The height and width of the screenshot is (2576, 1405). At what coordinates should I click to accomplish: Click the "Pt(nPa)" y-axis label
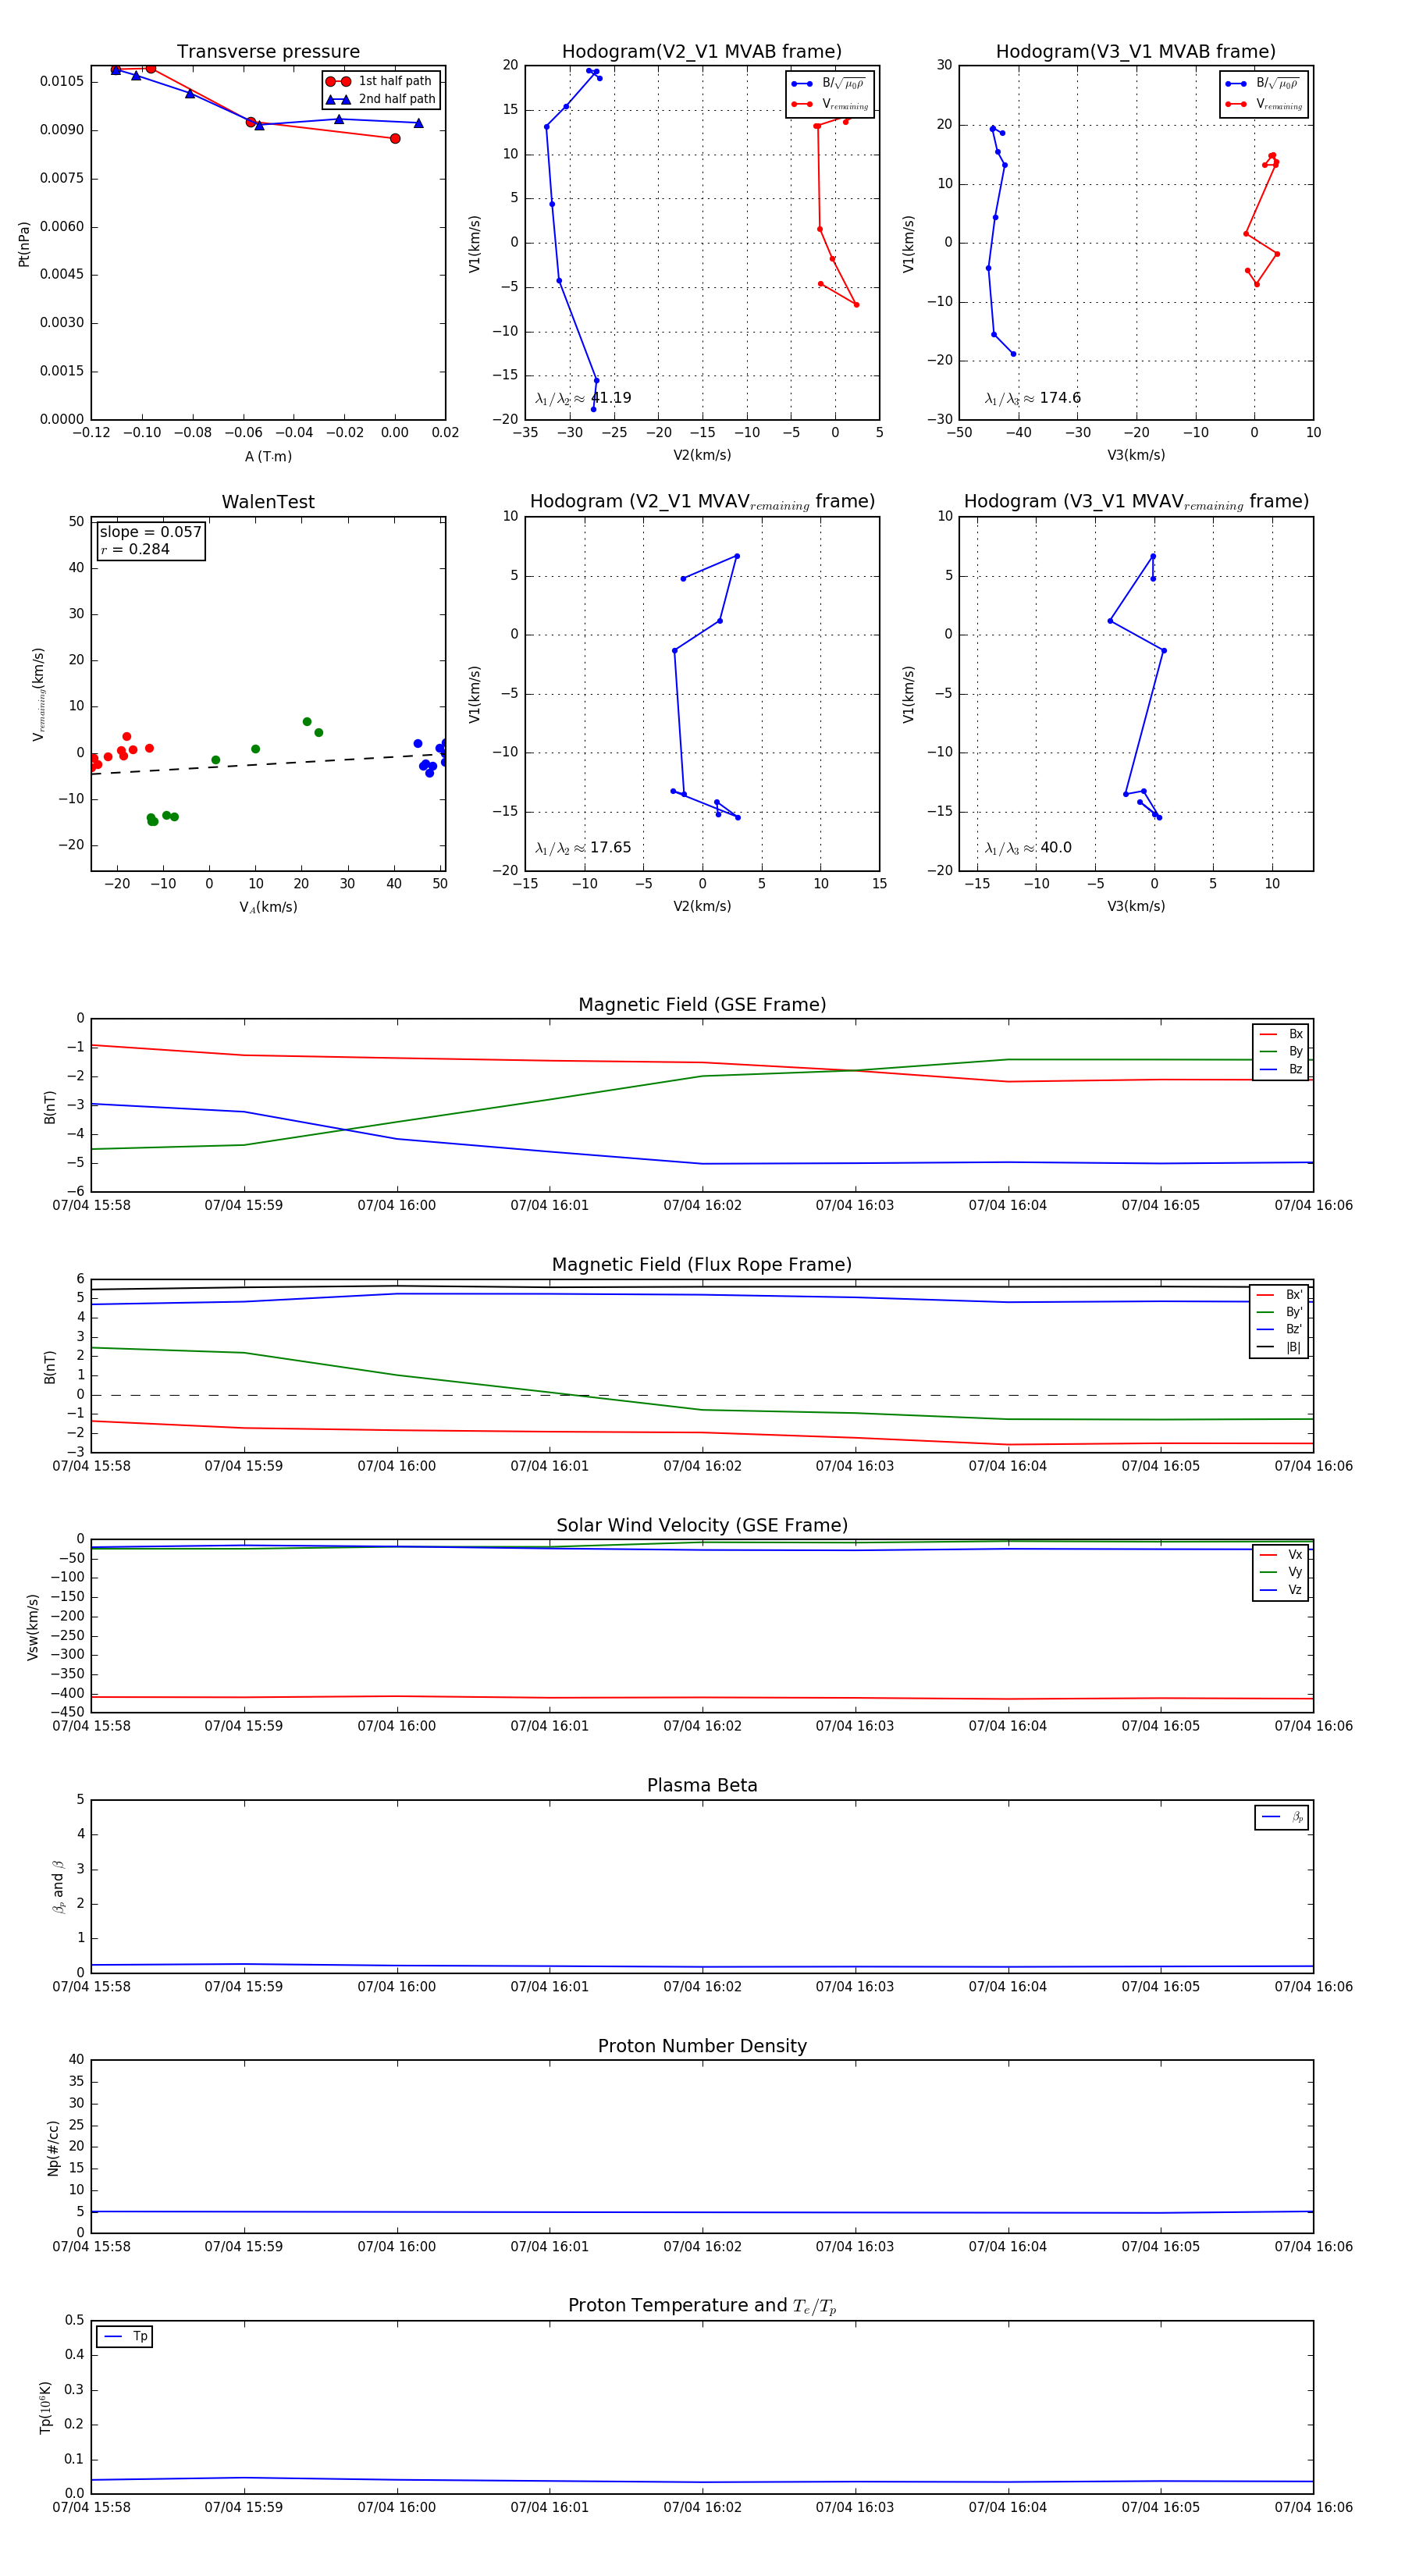[x=24, y=244]
